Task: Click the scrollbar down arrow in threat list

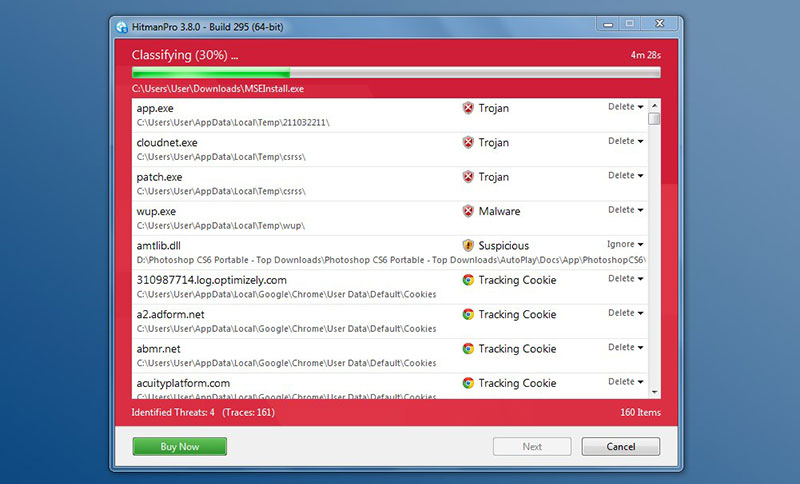Action: [x=654, y=392]
